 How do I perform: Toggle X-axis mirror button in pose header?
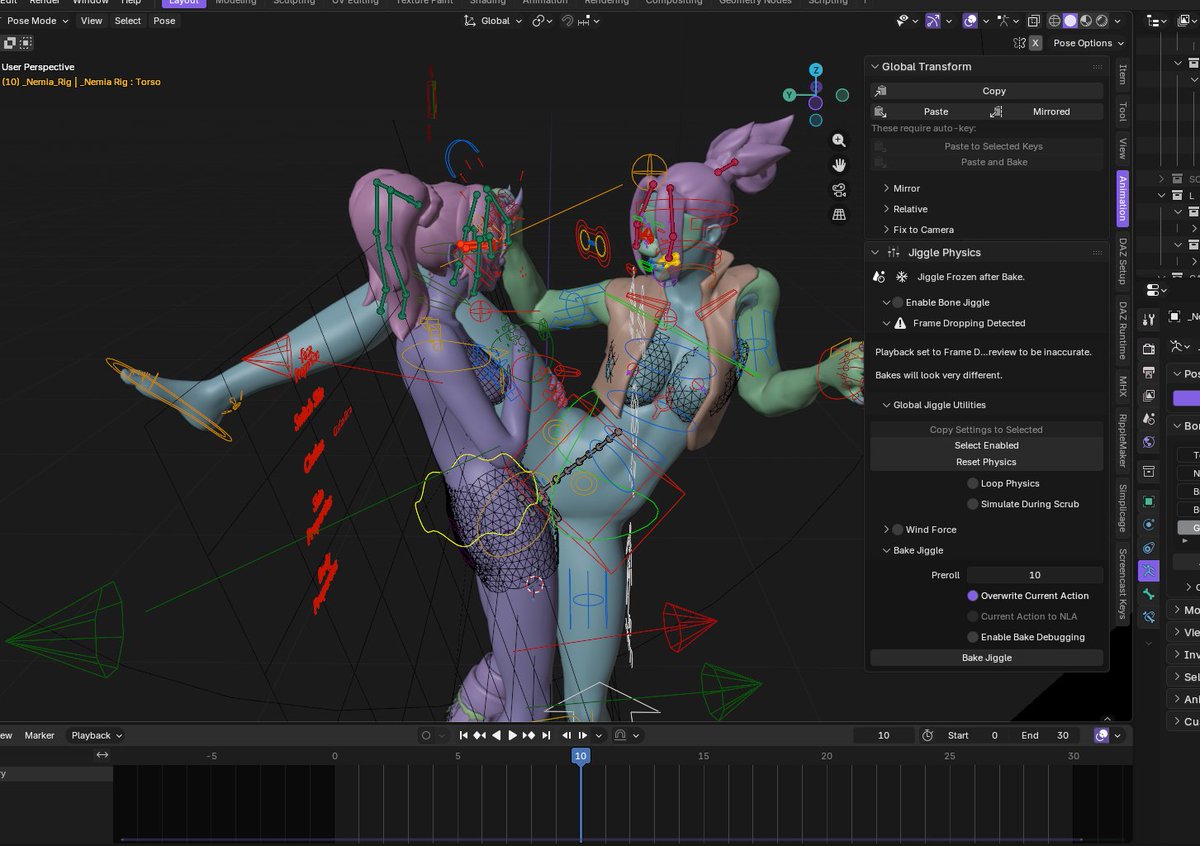[x=1035, y=43]
